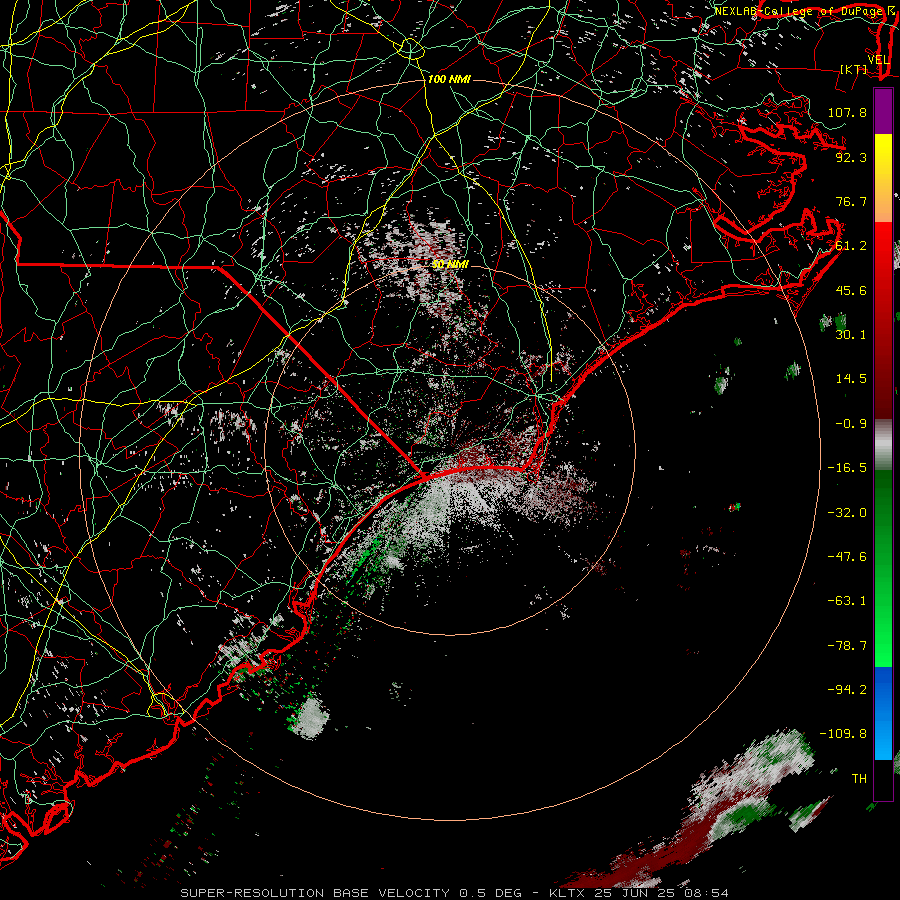The image size is (900, 900).
Task: Click the -109.8 velocity scale value
Action: click(843, 734)
